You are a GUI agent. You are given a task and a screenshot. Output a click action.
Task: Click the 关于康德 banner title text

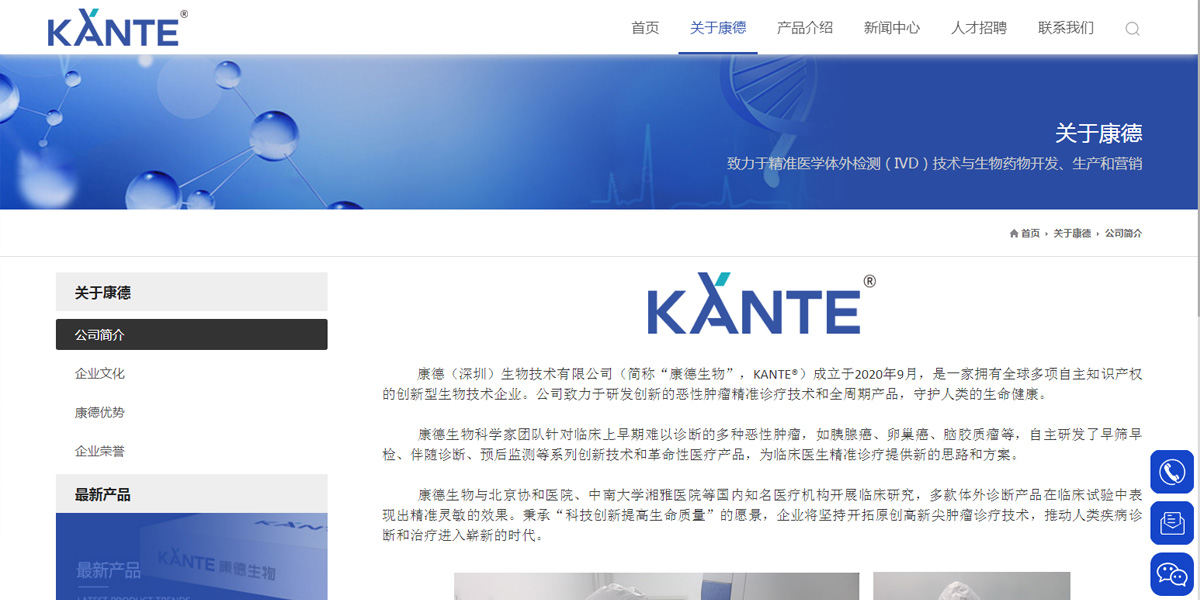[1098, 133]
